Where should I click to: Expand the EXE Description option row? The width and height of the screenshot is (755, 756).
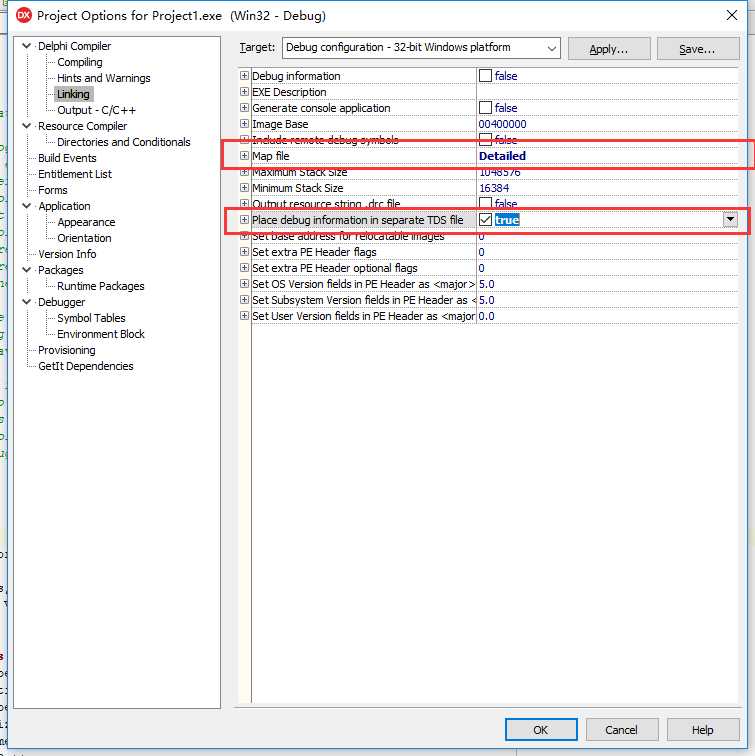coord(244,92)
